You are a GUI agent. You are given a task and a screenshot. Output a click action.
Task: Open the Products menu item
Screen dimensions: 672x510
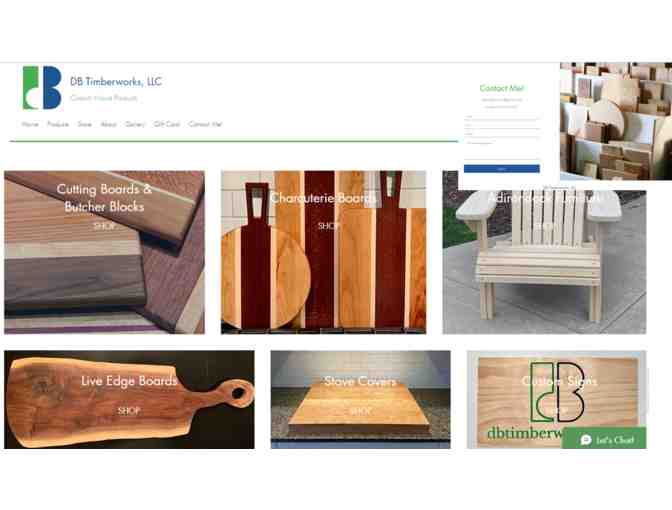pos(58,124)
